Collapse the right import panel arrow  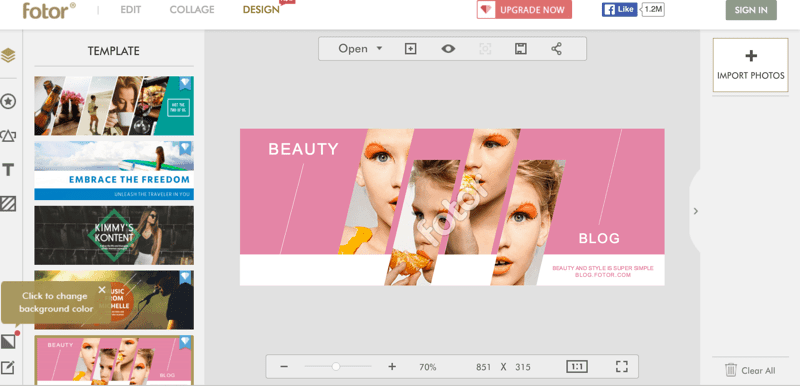click(695, 211)
